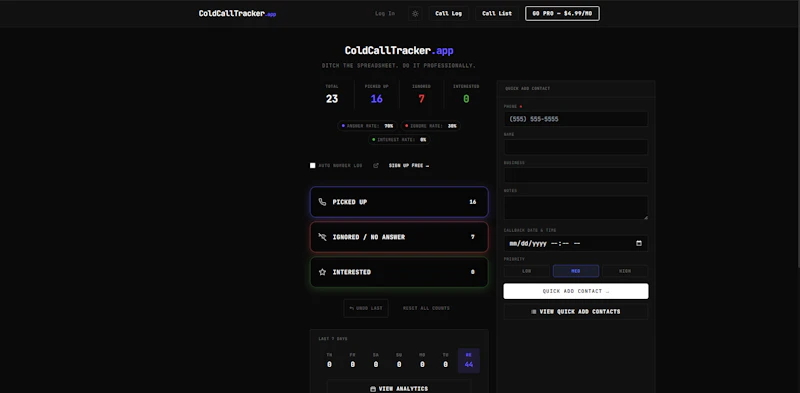Focus the Phone number input field
This screenshot has height=393, width=800.
576,119
